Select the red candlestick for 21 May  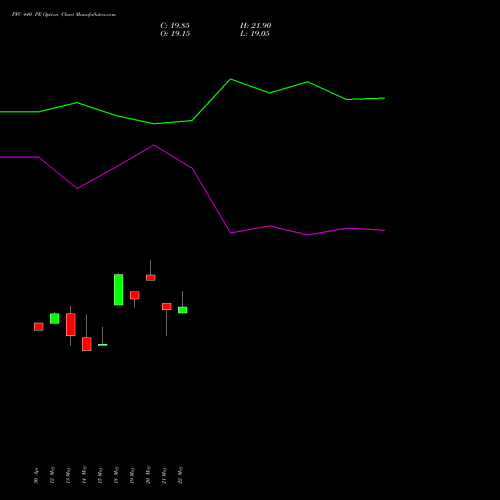pyautogui.click(x=167, y=307)
